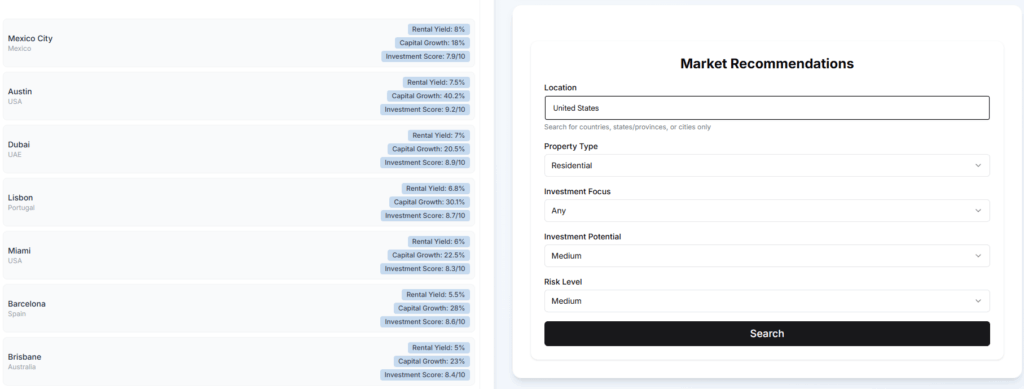Click the Spain country label under Barcelona
Viewport: 1024px width, 389px height.
16,314
